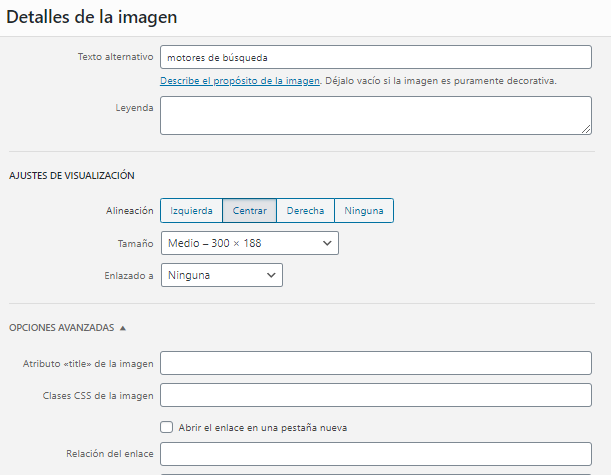The width and height of the screenshot is (611, 475).
Task: Collapse the Opciones Avanzadas triangle arrow
Action: (x=123, y=327)
